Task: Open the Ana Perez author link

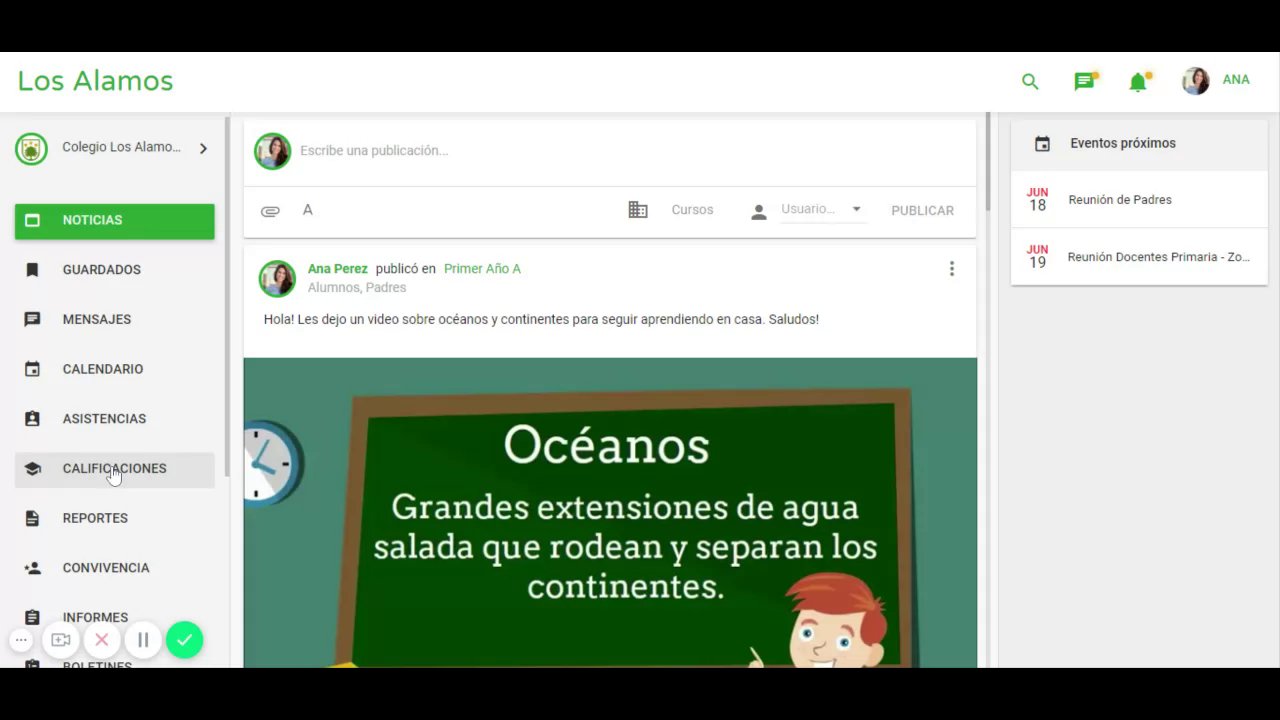Action: pyautogui.click(x=338, y=269)
